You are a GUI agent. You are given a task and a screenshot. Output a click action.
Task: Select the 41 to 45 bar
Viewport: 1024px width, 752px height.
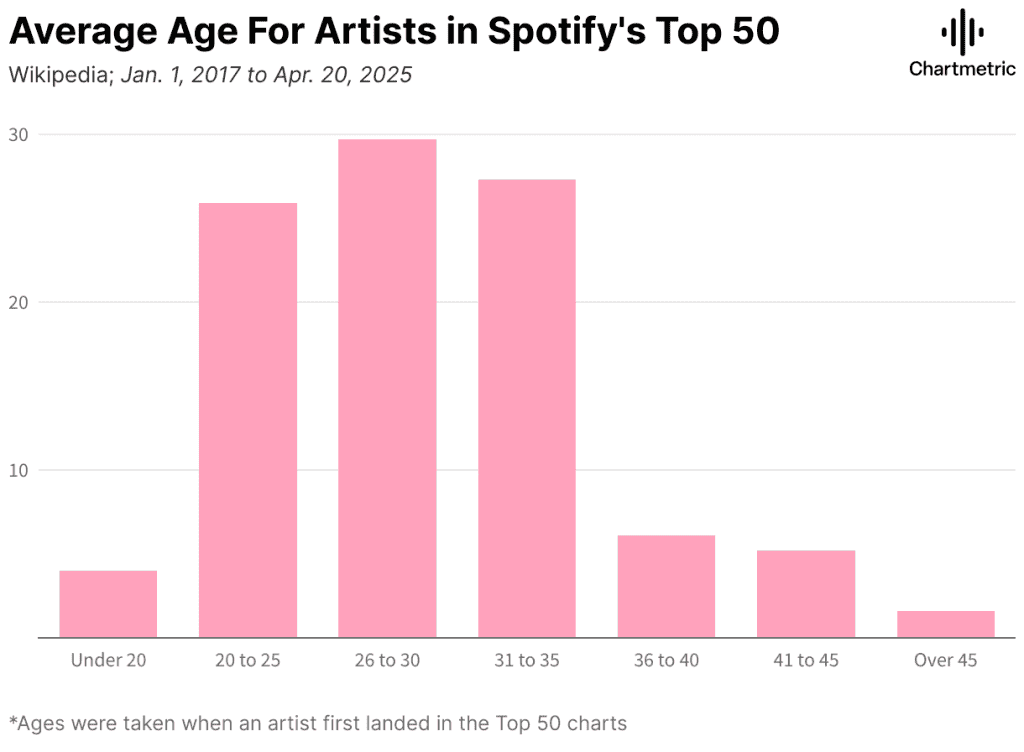point(806,593)
